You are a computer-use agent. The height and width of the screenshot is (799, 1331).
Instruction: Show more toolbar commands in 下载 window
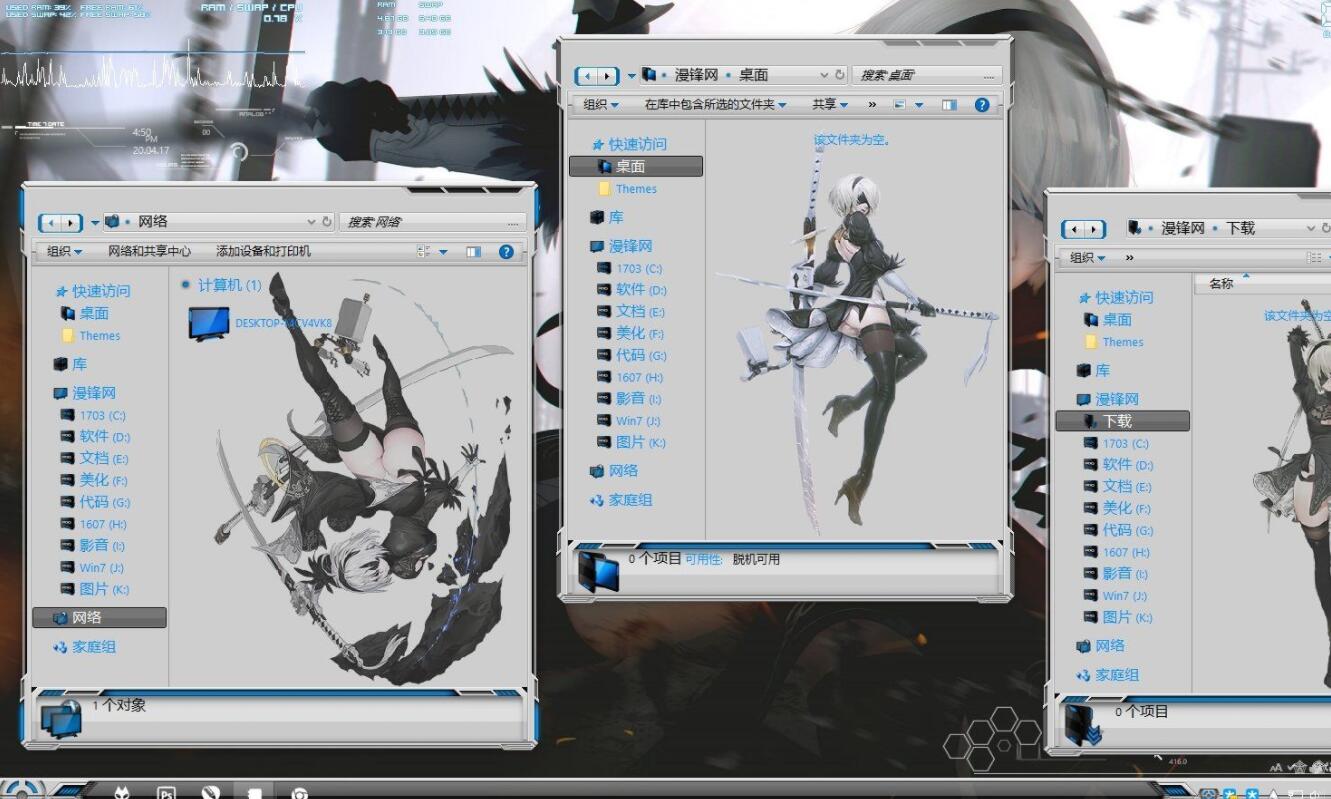tap(1130, 258)
